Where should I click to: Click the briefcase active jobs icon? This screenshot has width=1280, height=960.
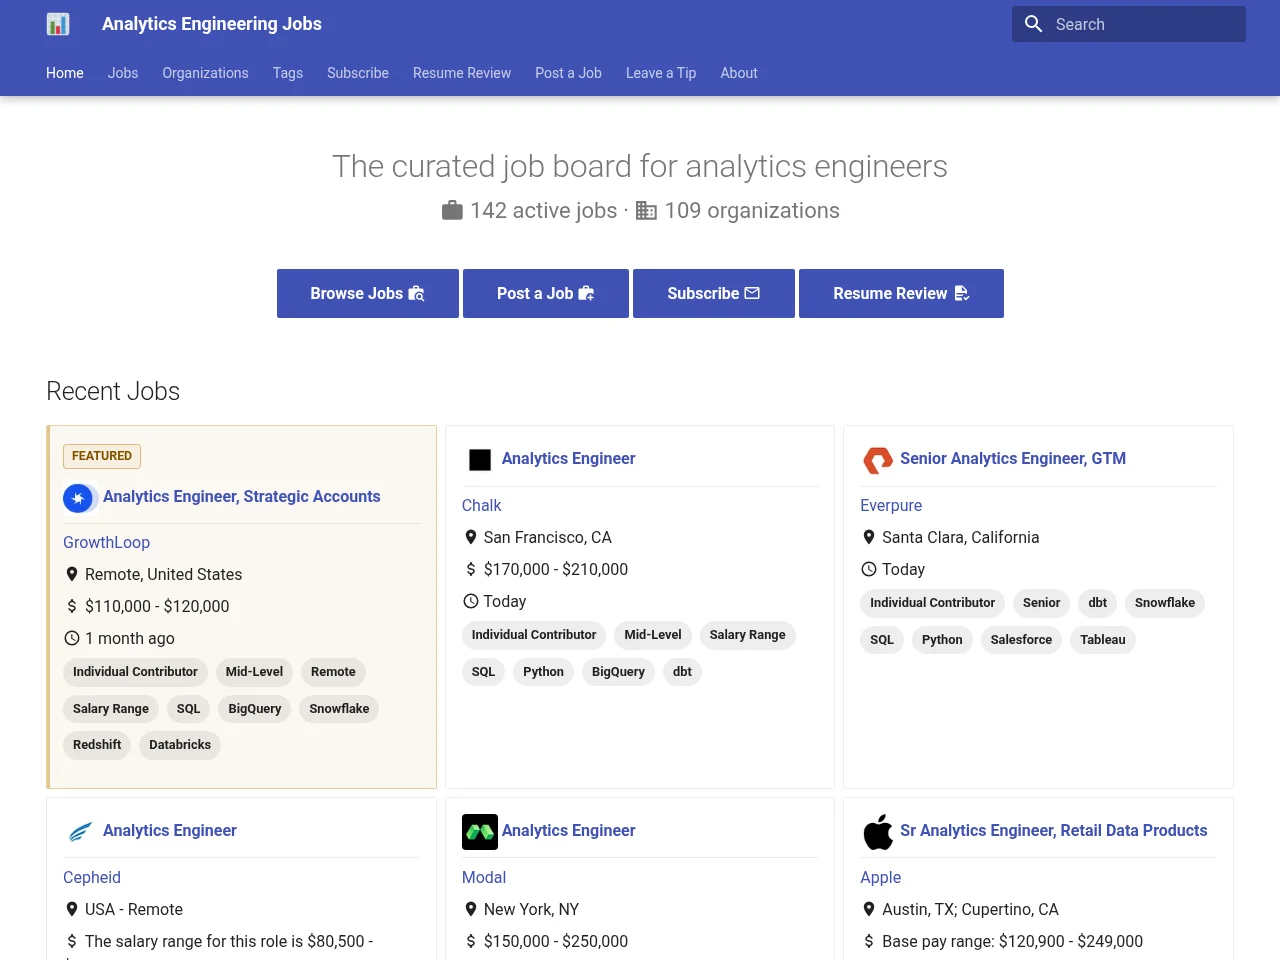pos(453,210)
